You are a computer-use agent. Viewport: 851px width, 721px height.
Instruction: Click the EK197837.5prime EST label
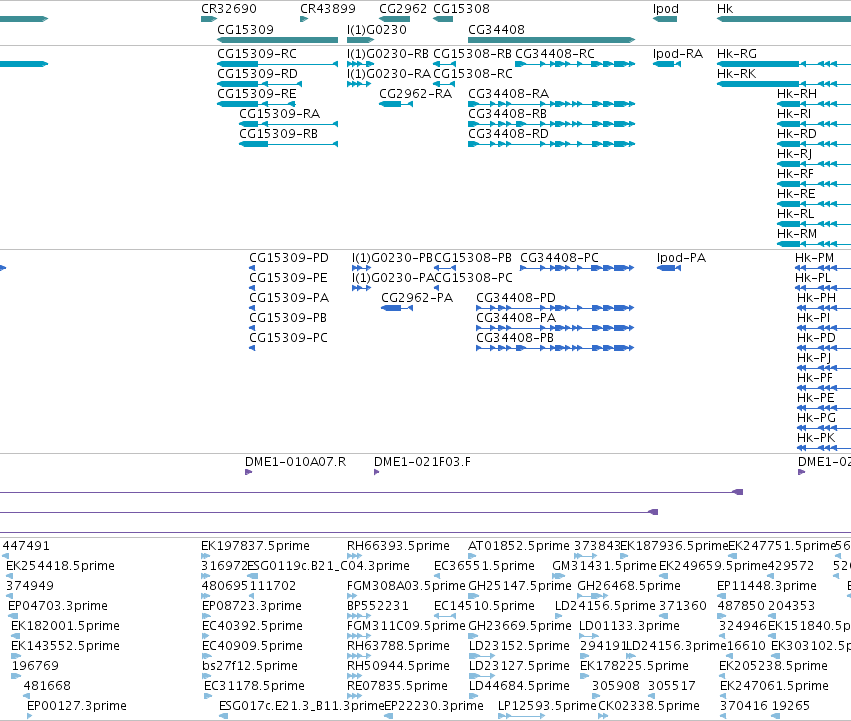255,546
